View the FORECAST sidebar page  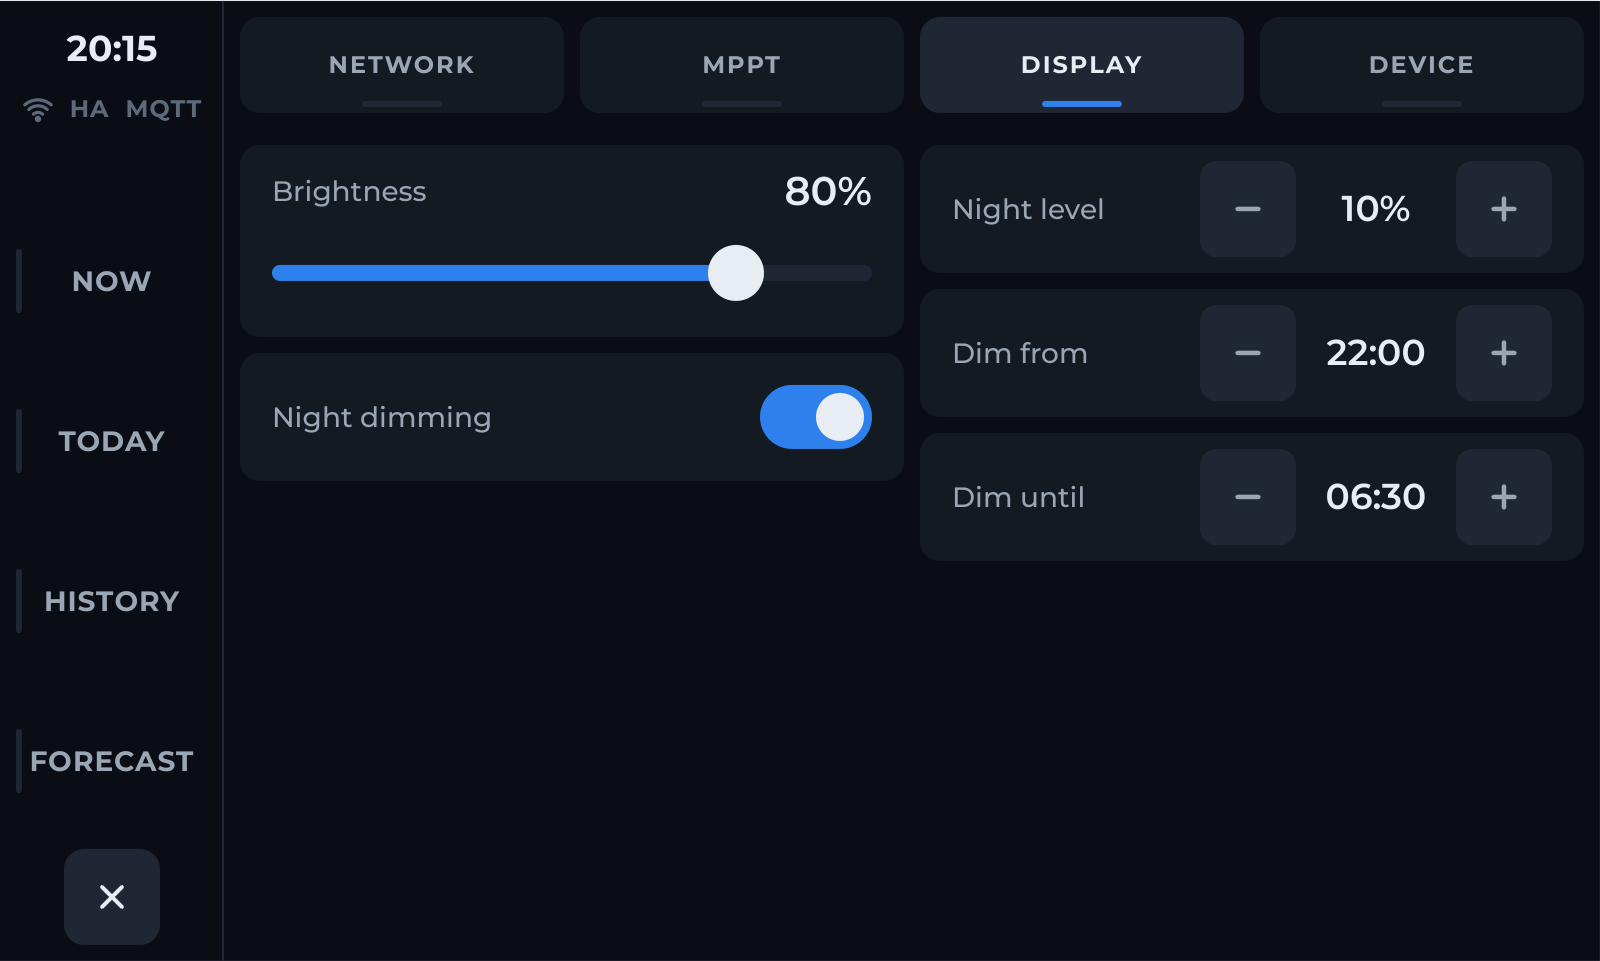[112, 761]
